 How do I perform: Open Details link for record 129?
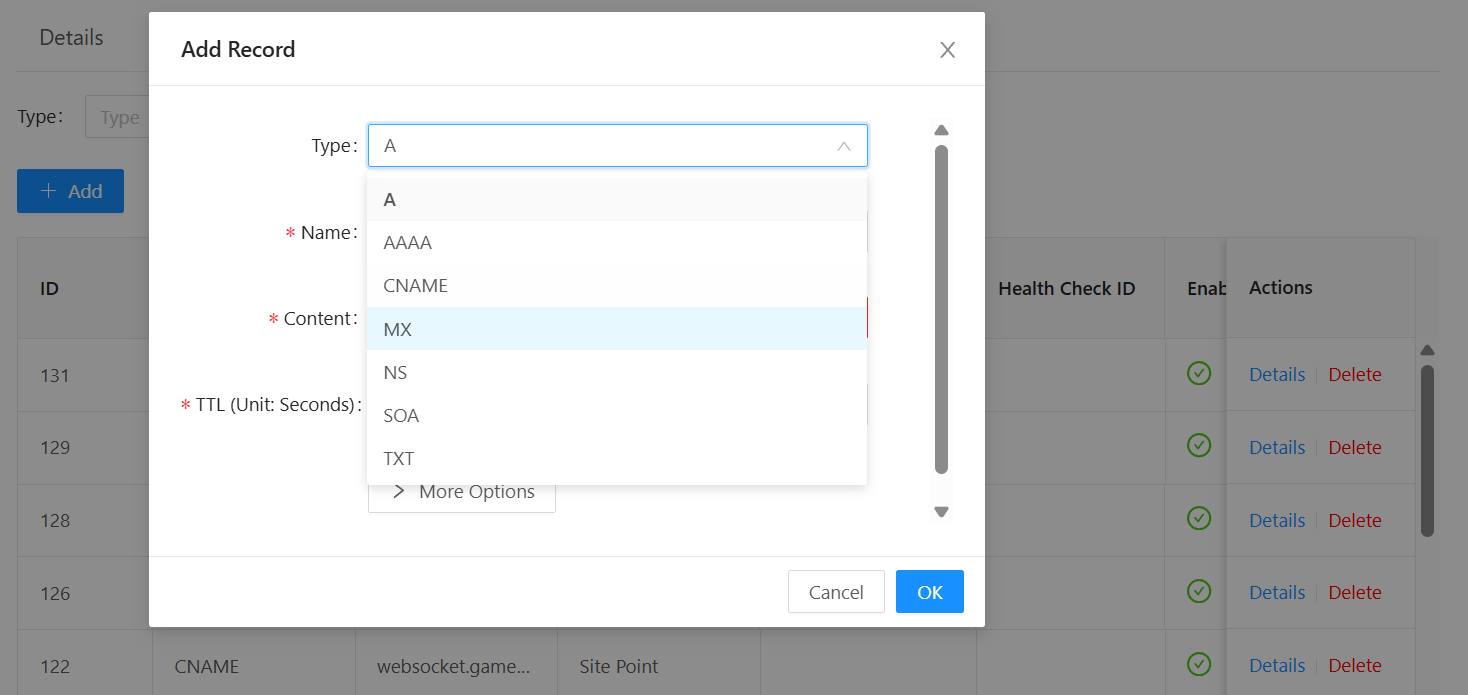(1277, 447)
